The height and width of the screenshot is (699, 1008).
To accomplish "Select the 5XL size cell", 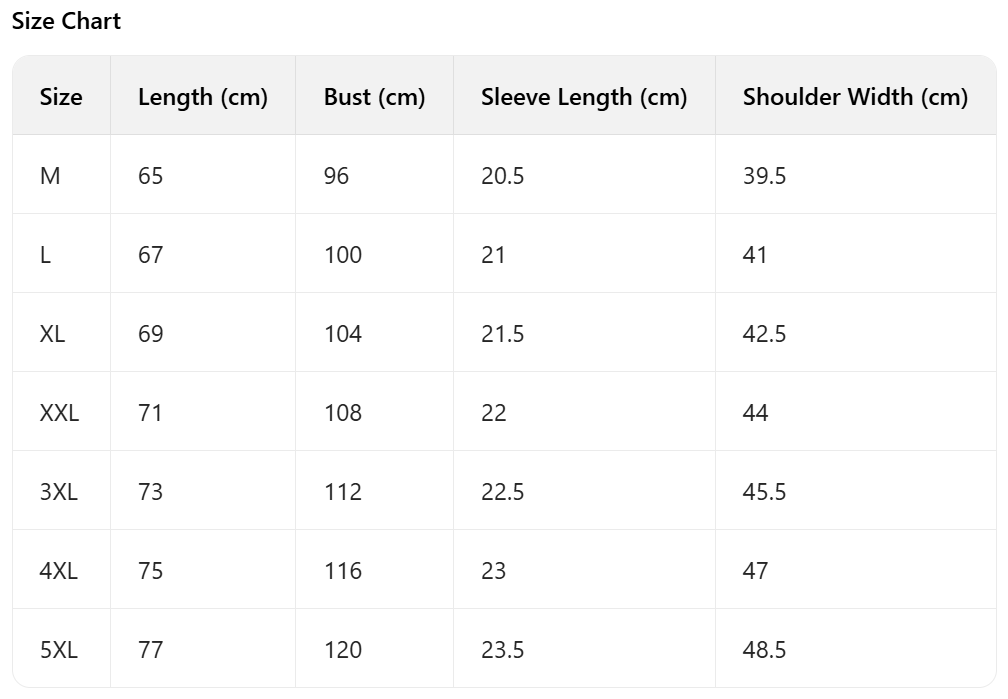I will click(x=59, y=650).
